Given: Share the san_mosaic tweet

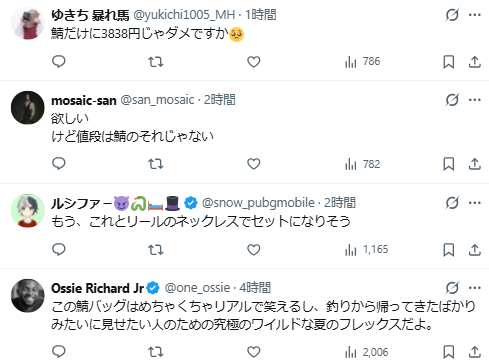Looking at the screenshot, I should coord(475,164).
